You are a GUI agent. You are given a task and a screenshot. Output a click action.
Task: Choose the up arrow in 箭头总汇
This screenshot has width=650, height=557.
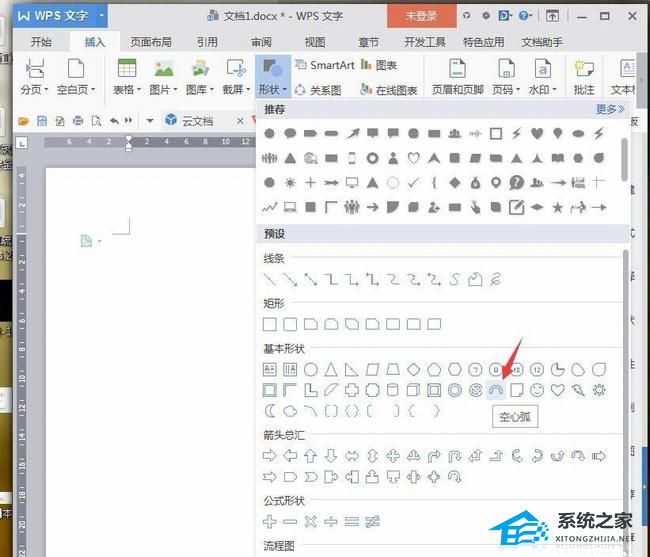310,456
